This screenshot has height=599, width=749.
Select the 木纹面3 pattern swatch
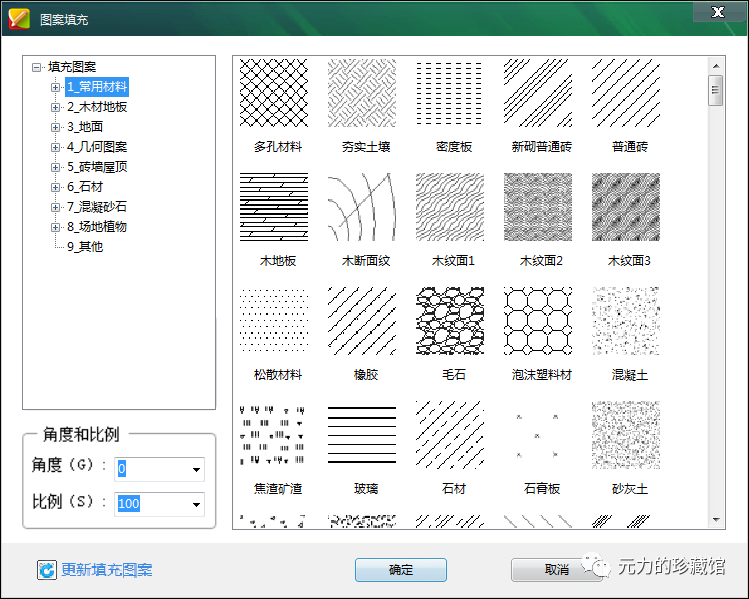[x=625, y=207]
